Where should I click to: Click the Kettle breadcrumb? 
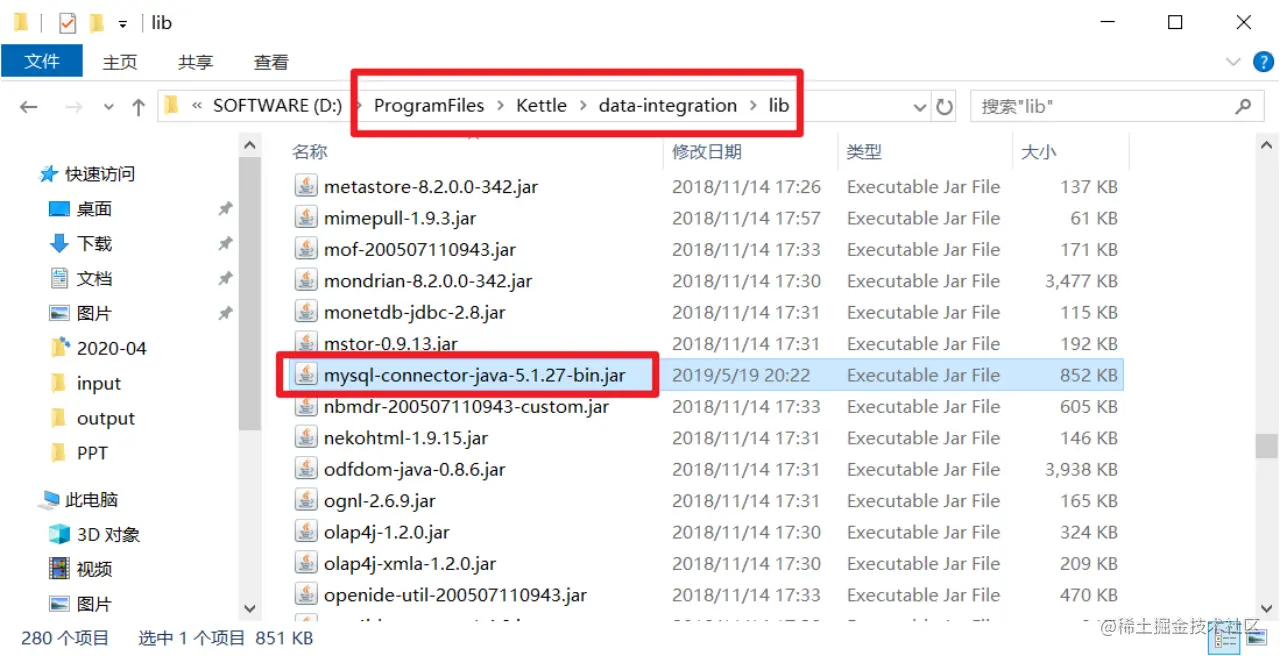click(x=541, y=106)
